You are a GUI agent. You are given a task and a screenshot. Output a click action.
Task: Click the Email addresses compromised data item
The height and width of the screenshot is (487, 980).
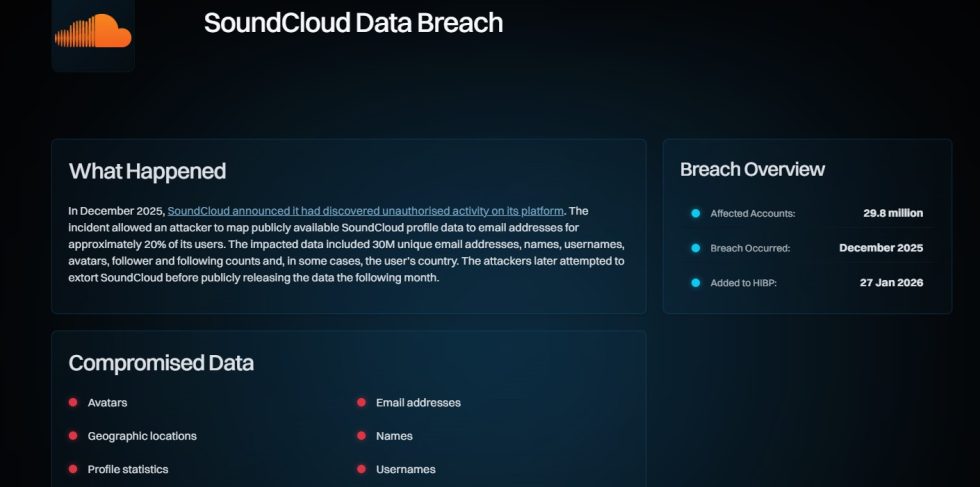tap(418, 403)
